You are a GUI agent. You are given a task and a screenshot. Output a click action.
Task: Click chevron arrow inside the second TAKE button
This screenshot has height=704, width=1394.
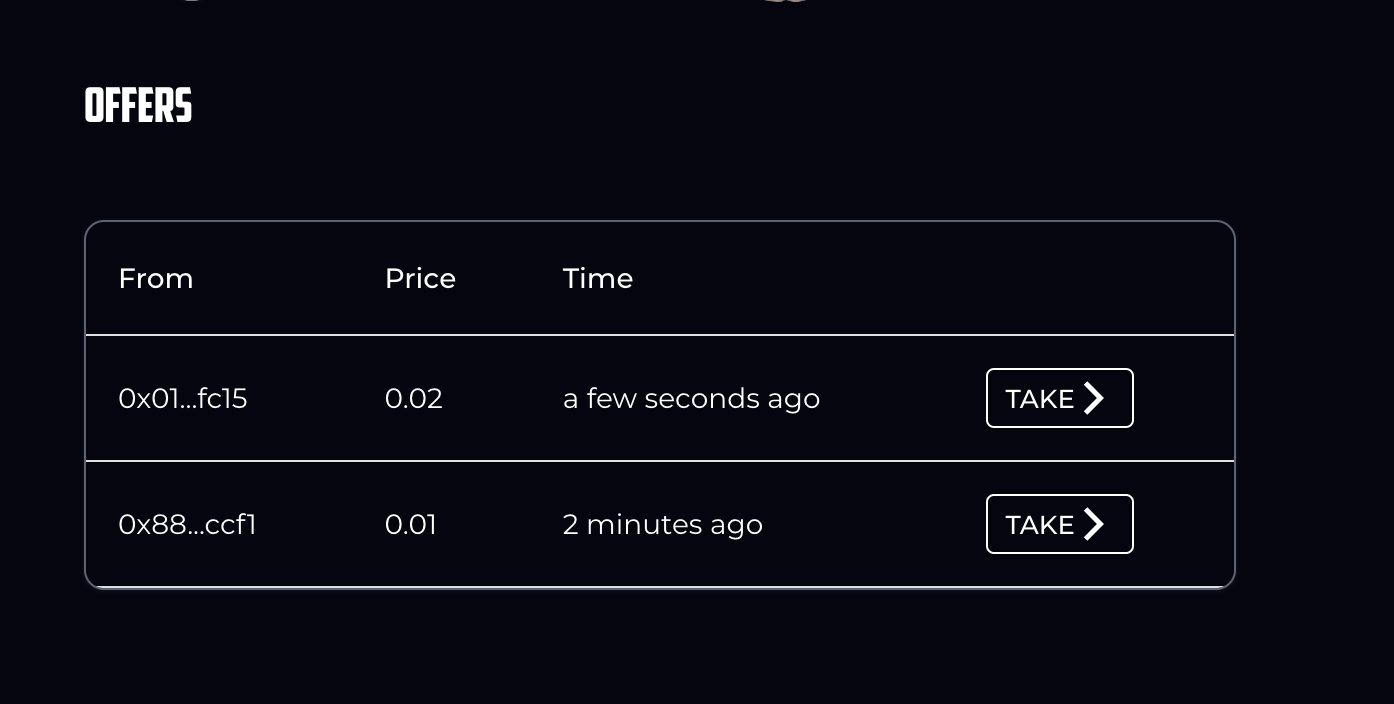point(1094,524)
